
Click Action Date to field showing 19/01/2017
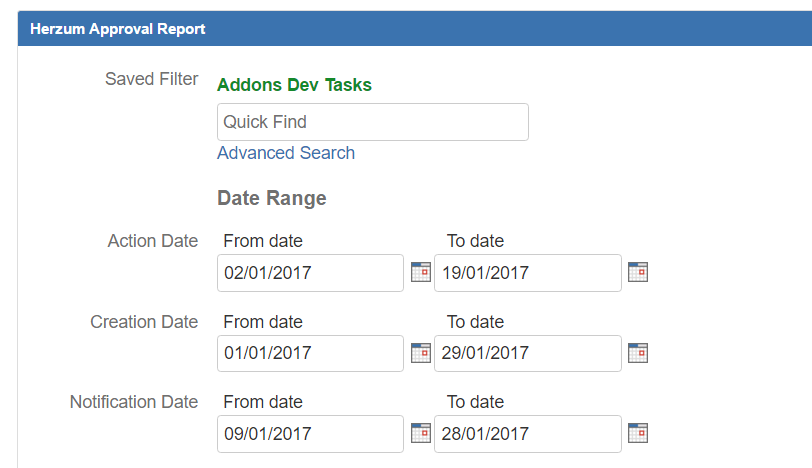(527, 273)
